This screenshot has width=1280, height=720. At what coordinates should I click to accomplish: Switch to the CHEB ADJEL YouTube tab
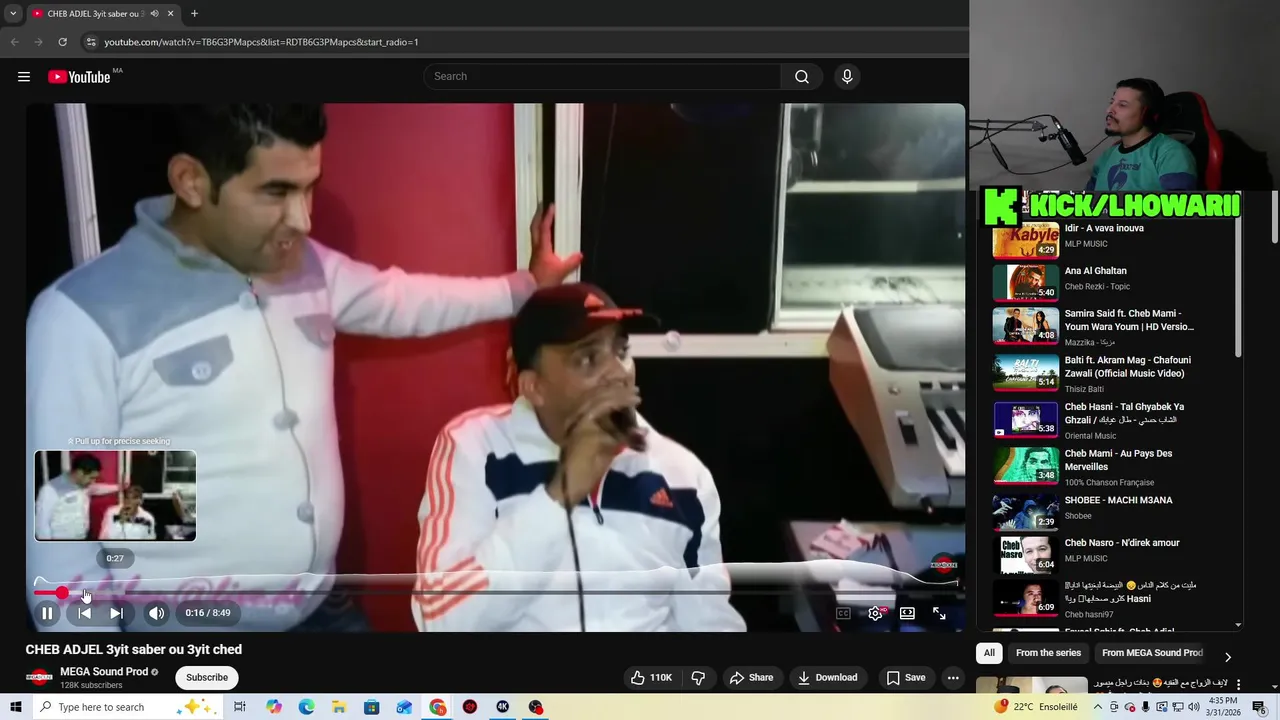(95, 14)
